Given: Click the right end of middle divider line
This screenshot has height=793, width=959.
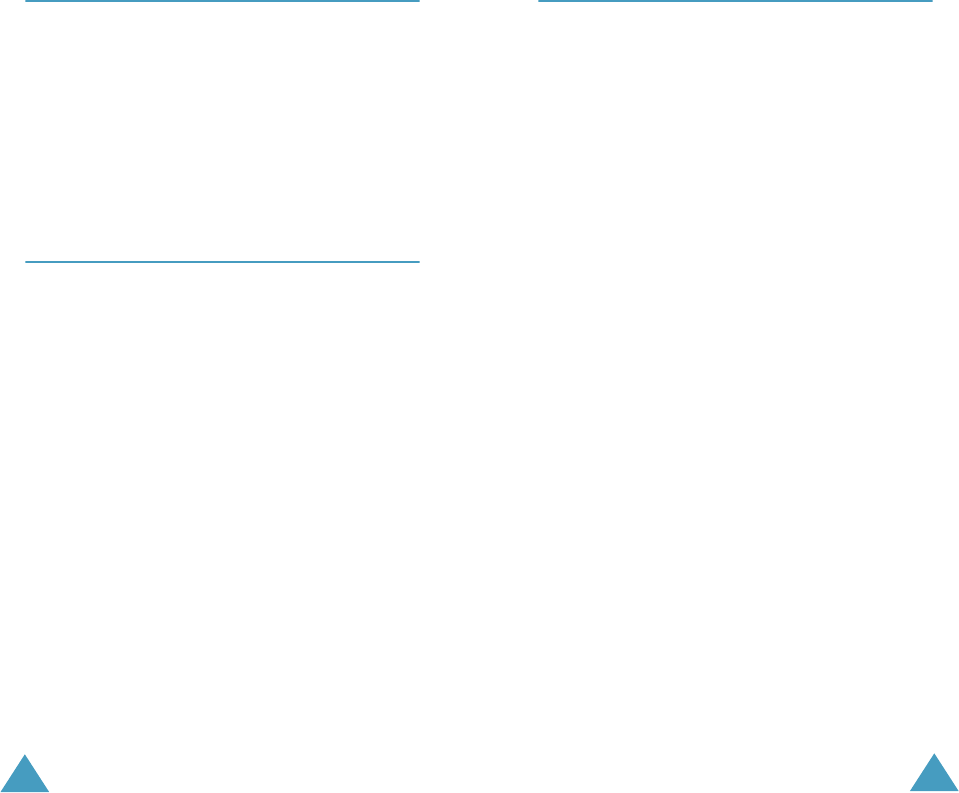Looking at the screenshot, I should pyautogui.click(x=418, y=262).
